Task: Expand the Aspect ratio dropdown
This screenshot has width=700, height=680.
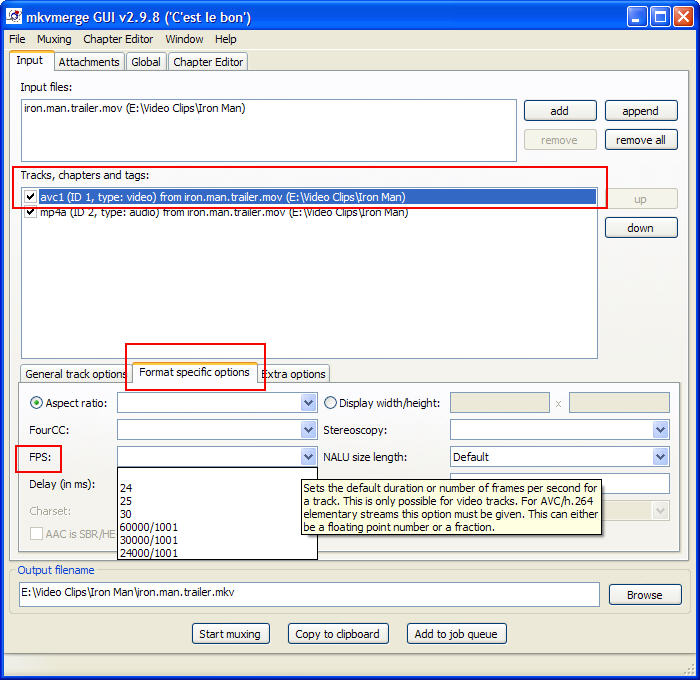Action: [x=308, y=403]
